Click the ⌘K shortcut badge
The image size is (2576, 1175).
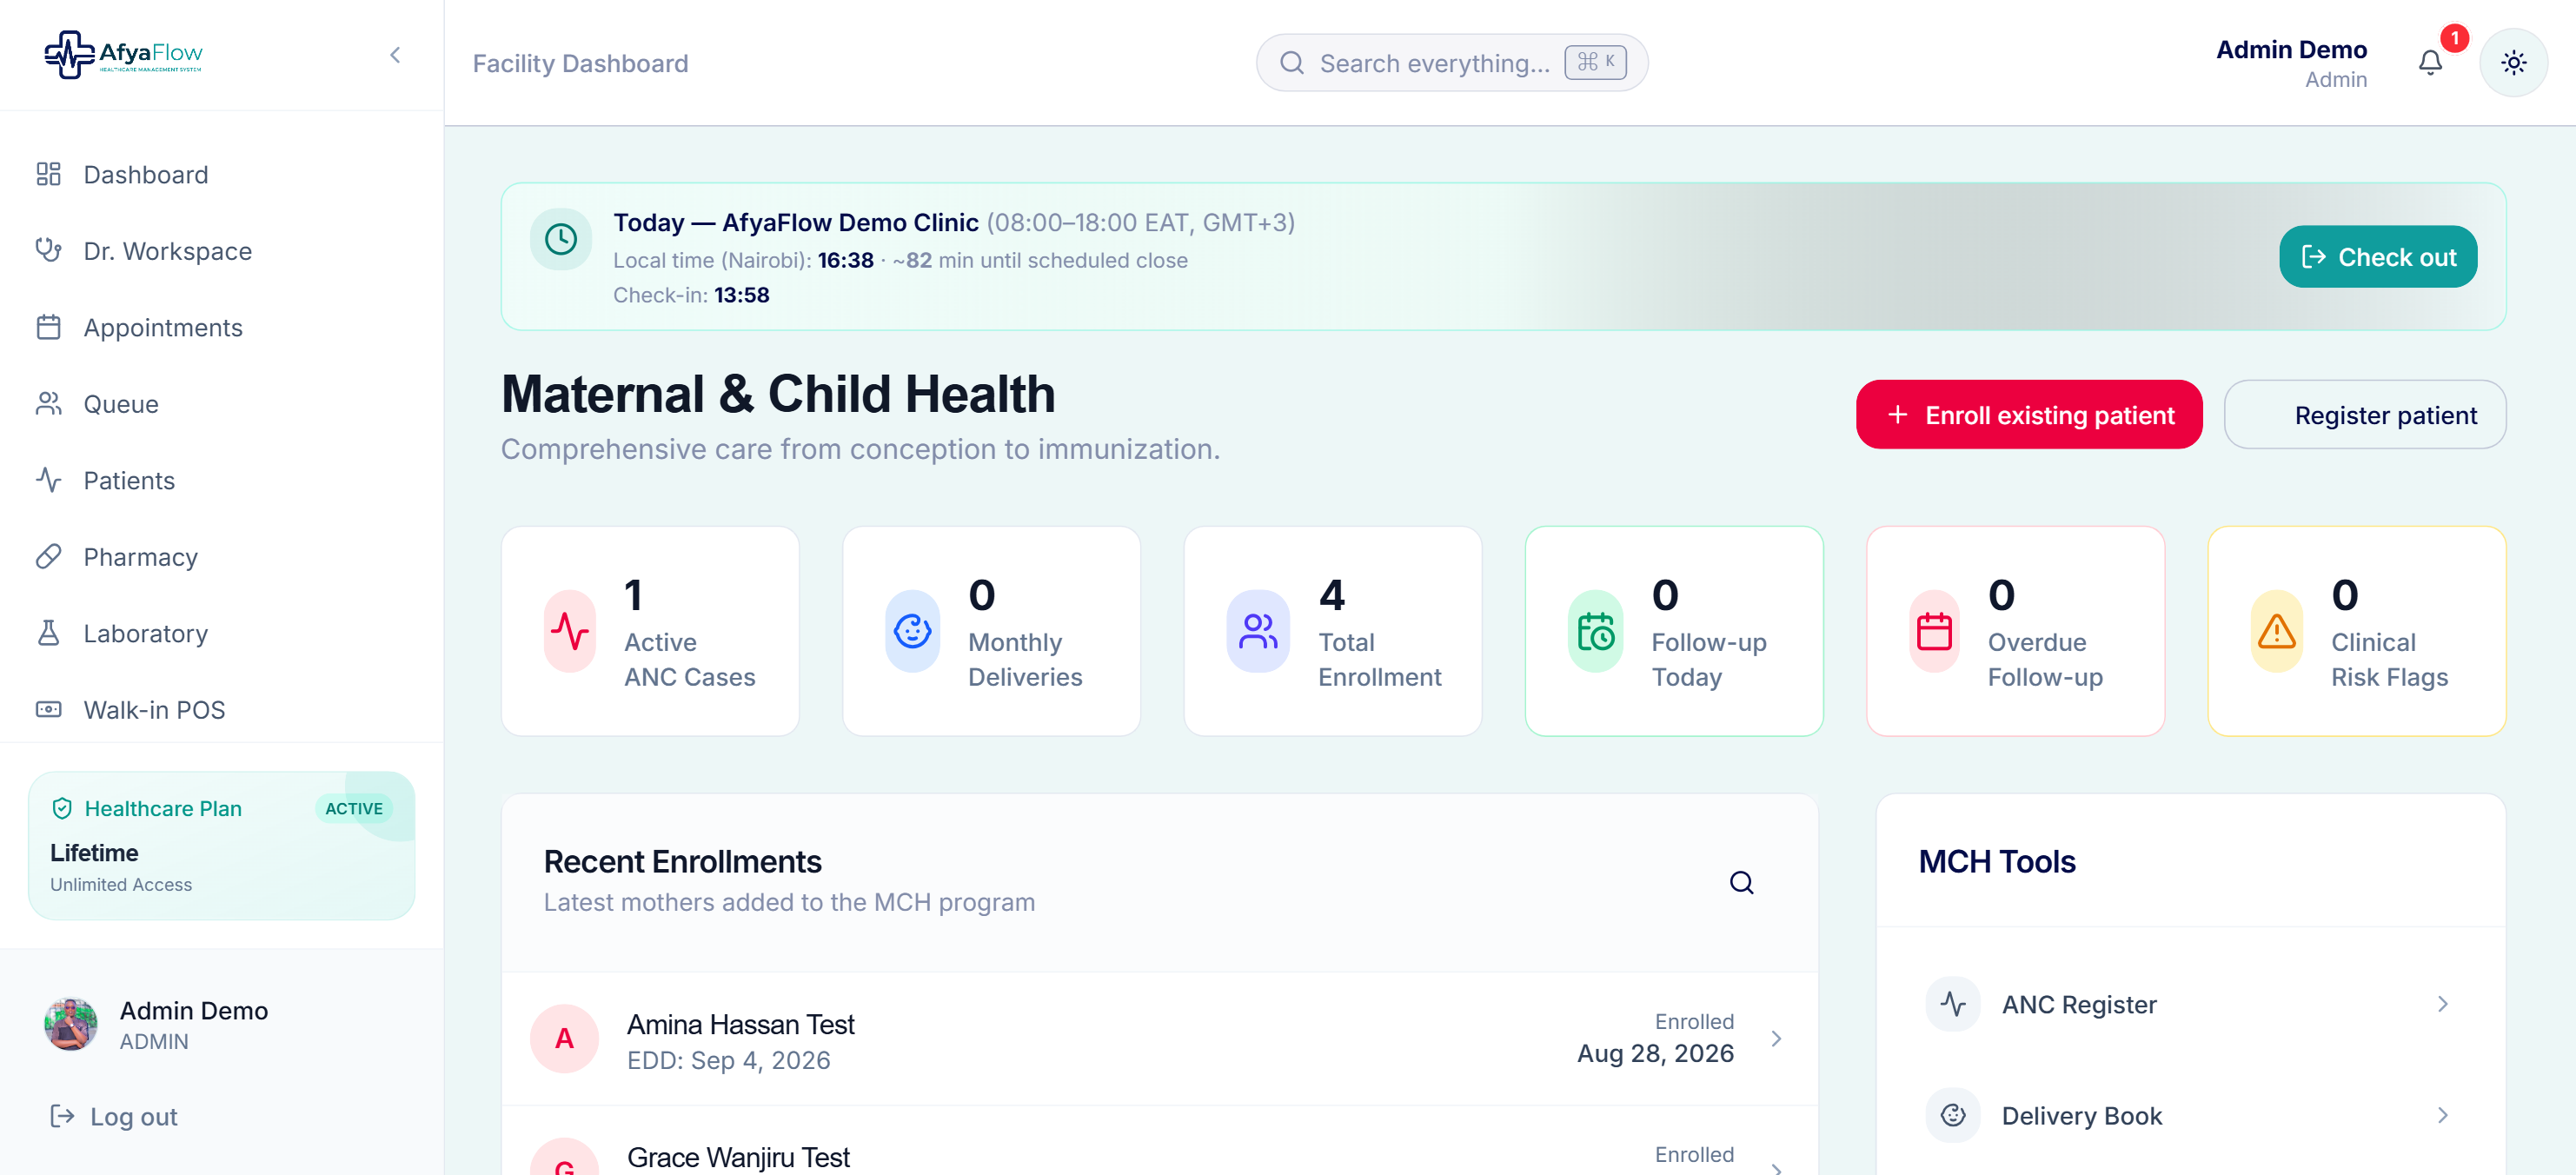[x=1595, y=62]
